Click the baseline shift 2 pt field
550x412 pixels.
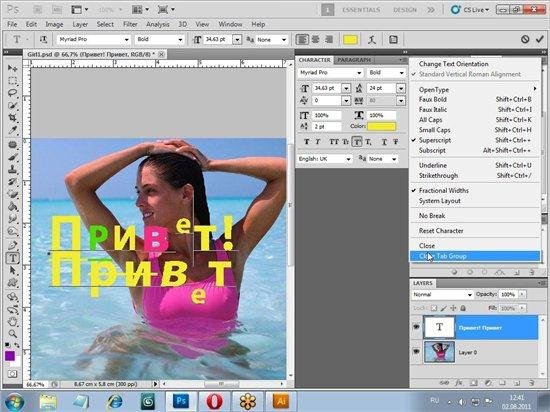point(327,127)
